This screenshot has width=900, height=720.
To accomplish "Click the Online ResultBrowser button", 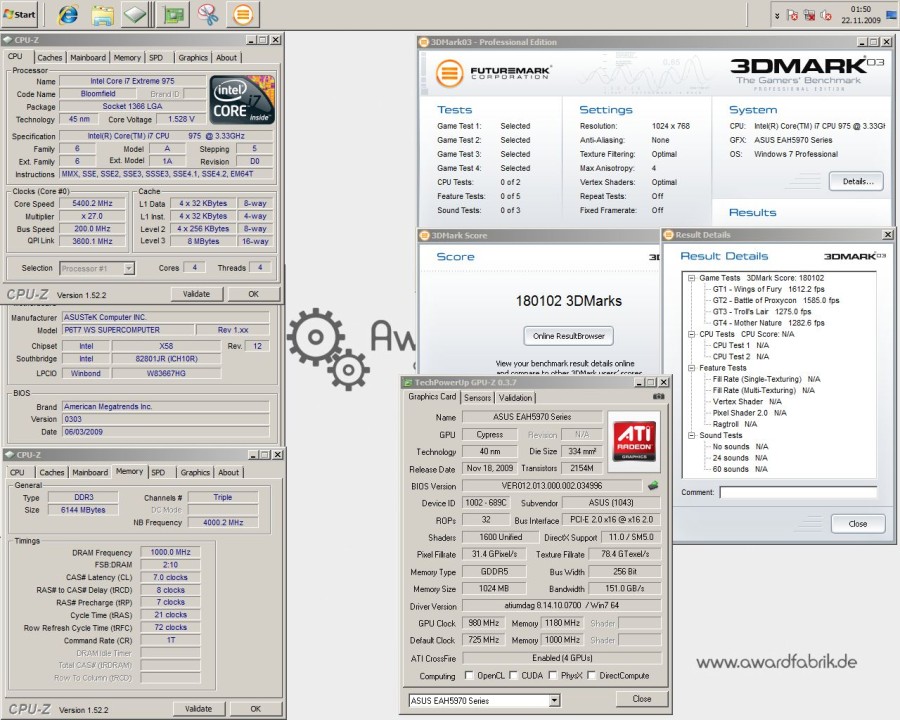I will click(x=569, y=336).
